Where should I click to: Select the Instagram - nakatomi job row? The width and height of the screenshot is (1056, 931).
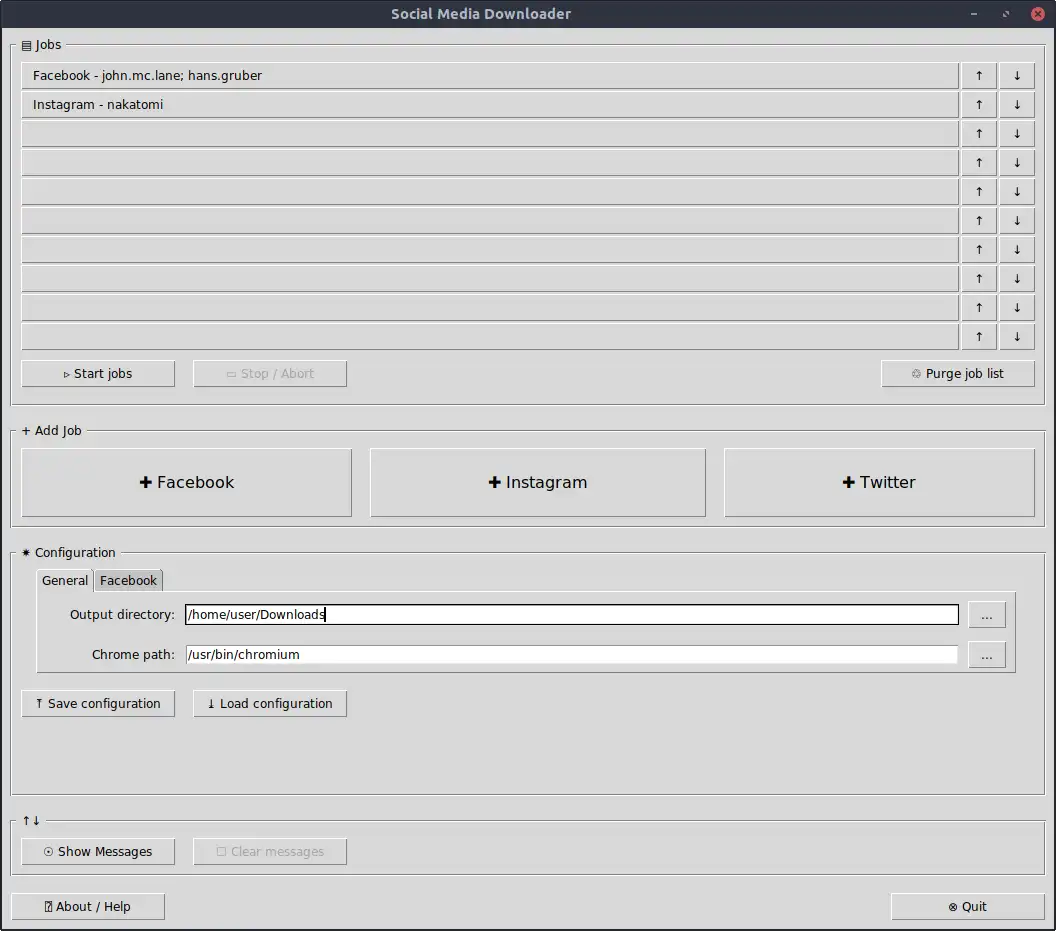coord(490,104)
